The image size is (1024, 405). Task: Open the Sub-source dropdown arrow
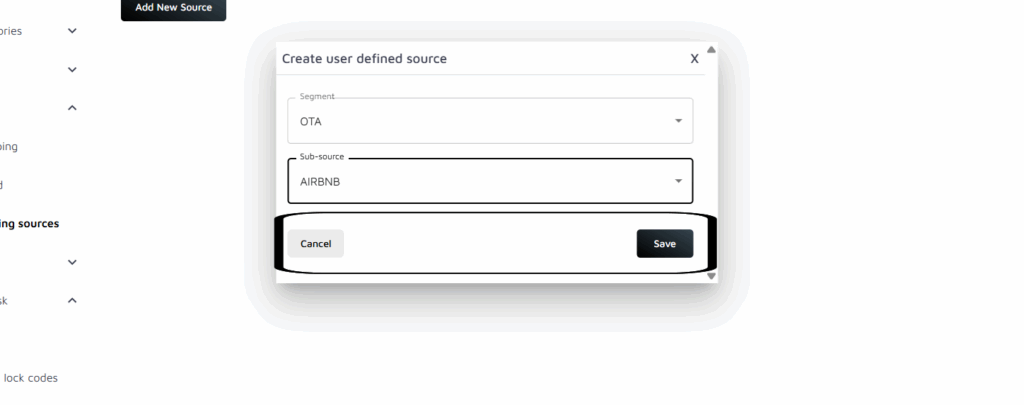[x=678, y=181]
